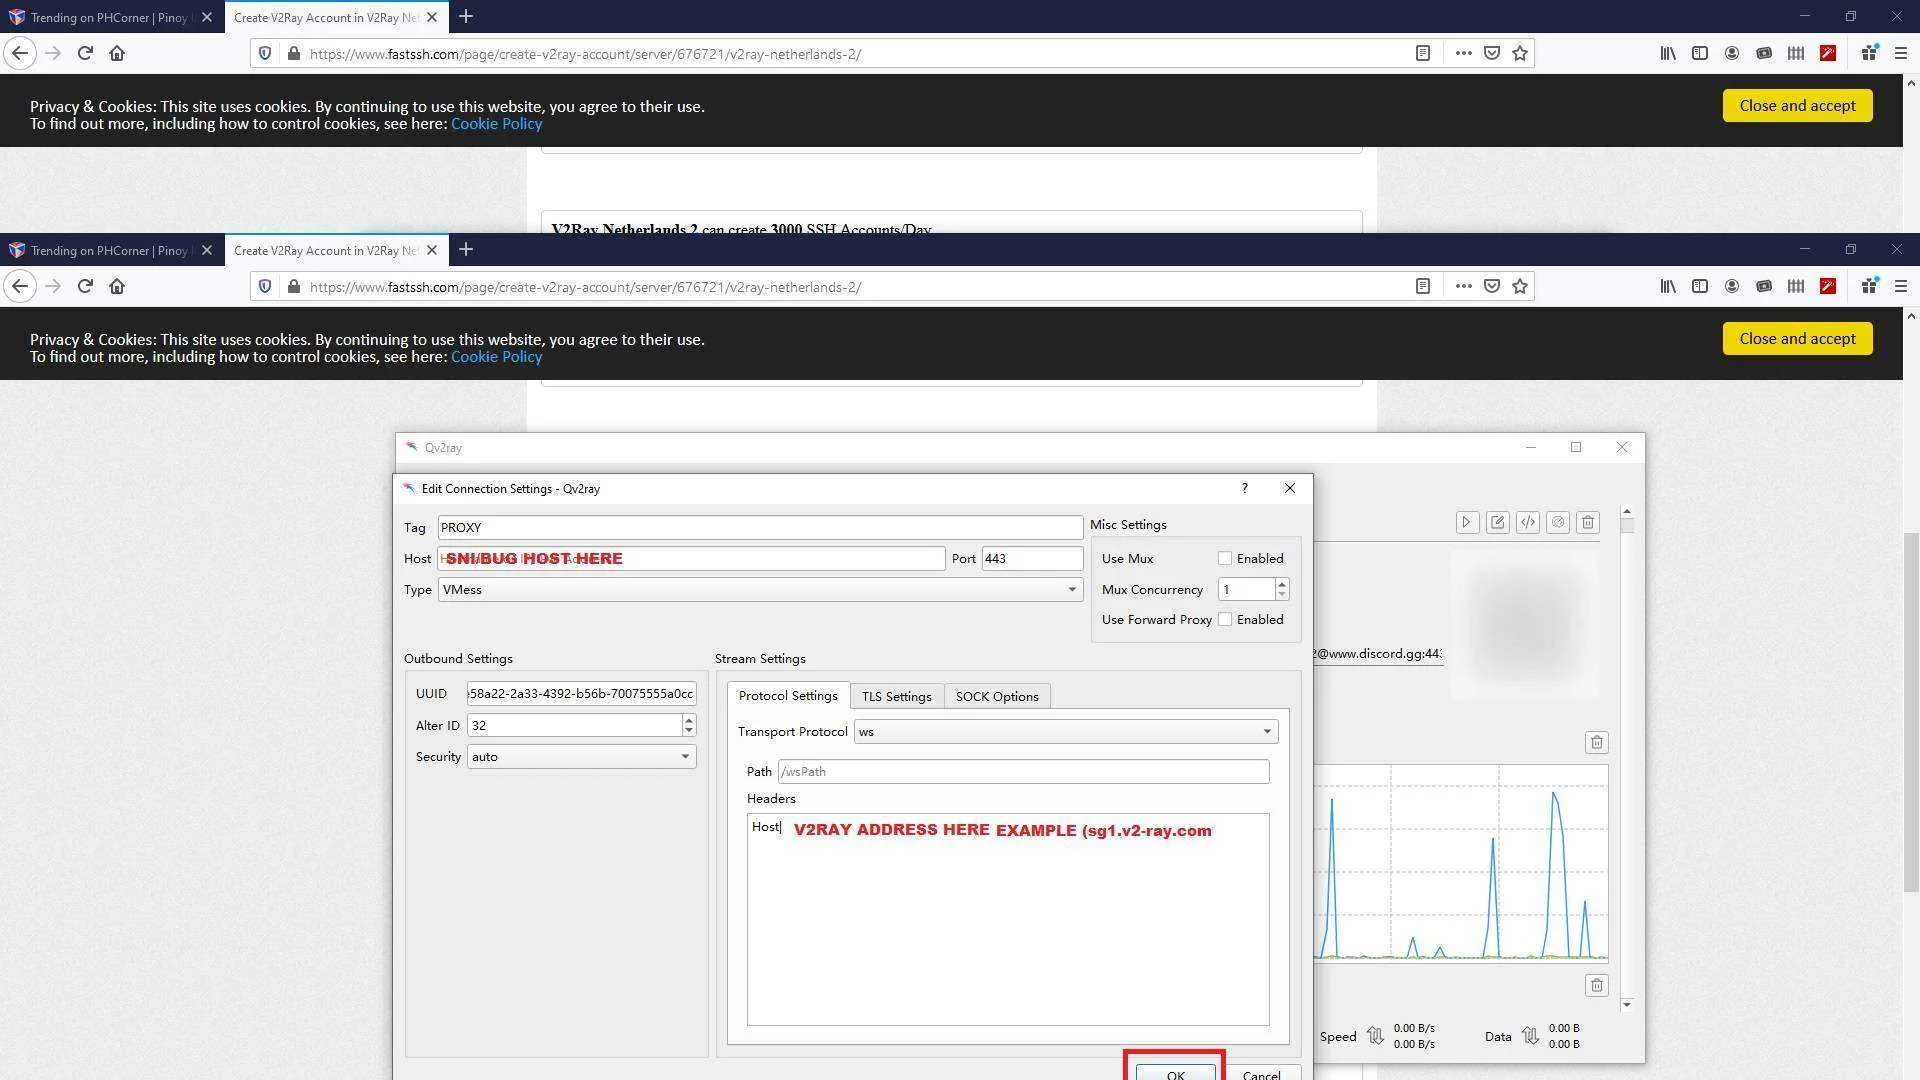Viewport: 1920px width, 1080px height.
Task: Switch to the TLS Settings tab
Action: [x=896, y=697]
